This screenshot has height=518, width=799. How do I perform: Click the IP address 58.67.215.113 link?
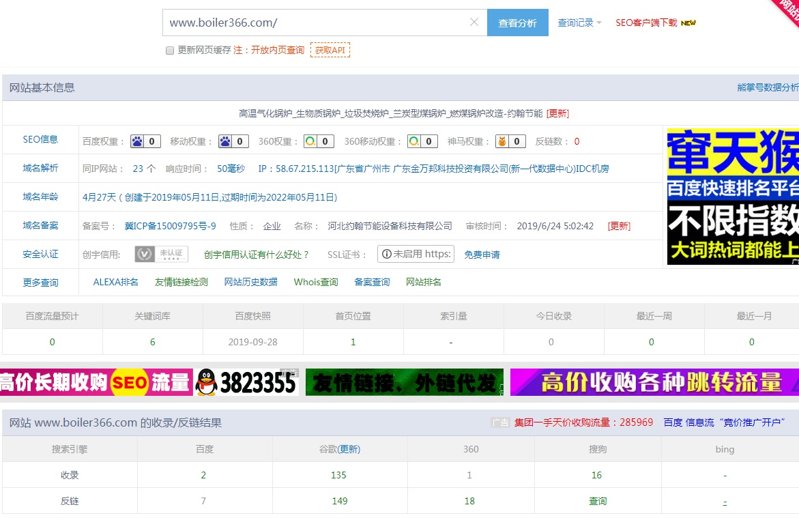click(x=305, y=168)
